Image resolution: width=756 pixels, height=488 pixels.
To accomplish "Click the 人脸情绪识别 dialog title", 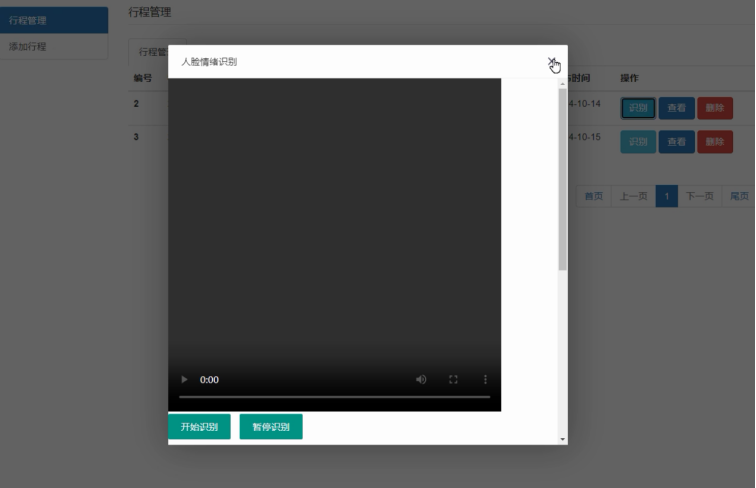I will click(x=209, y=62).
